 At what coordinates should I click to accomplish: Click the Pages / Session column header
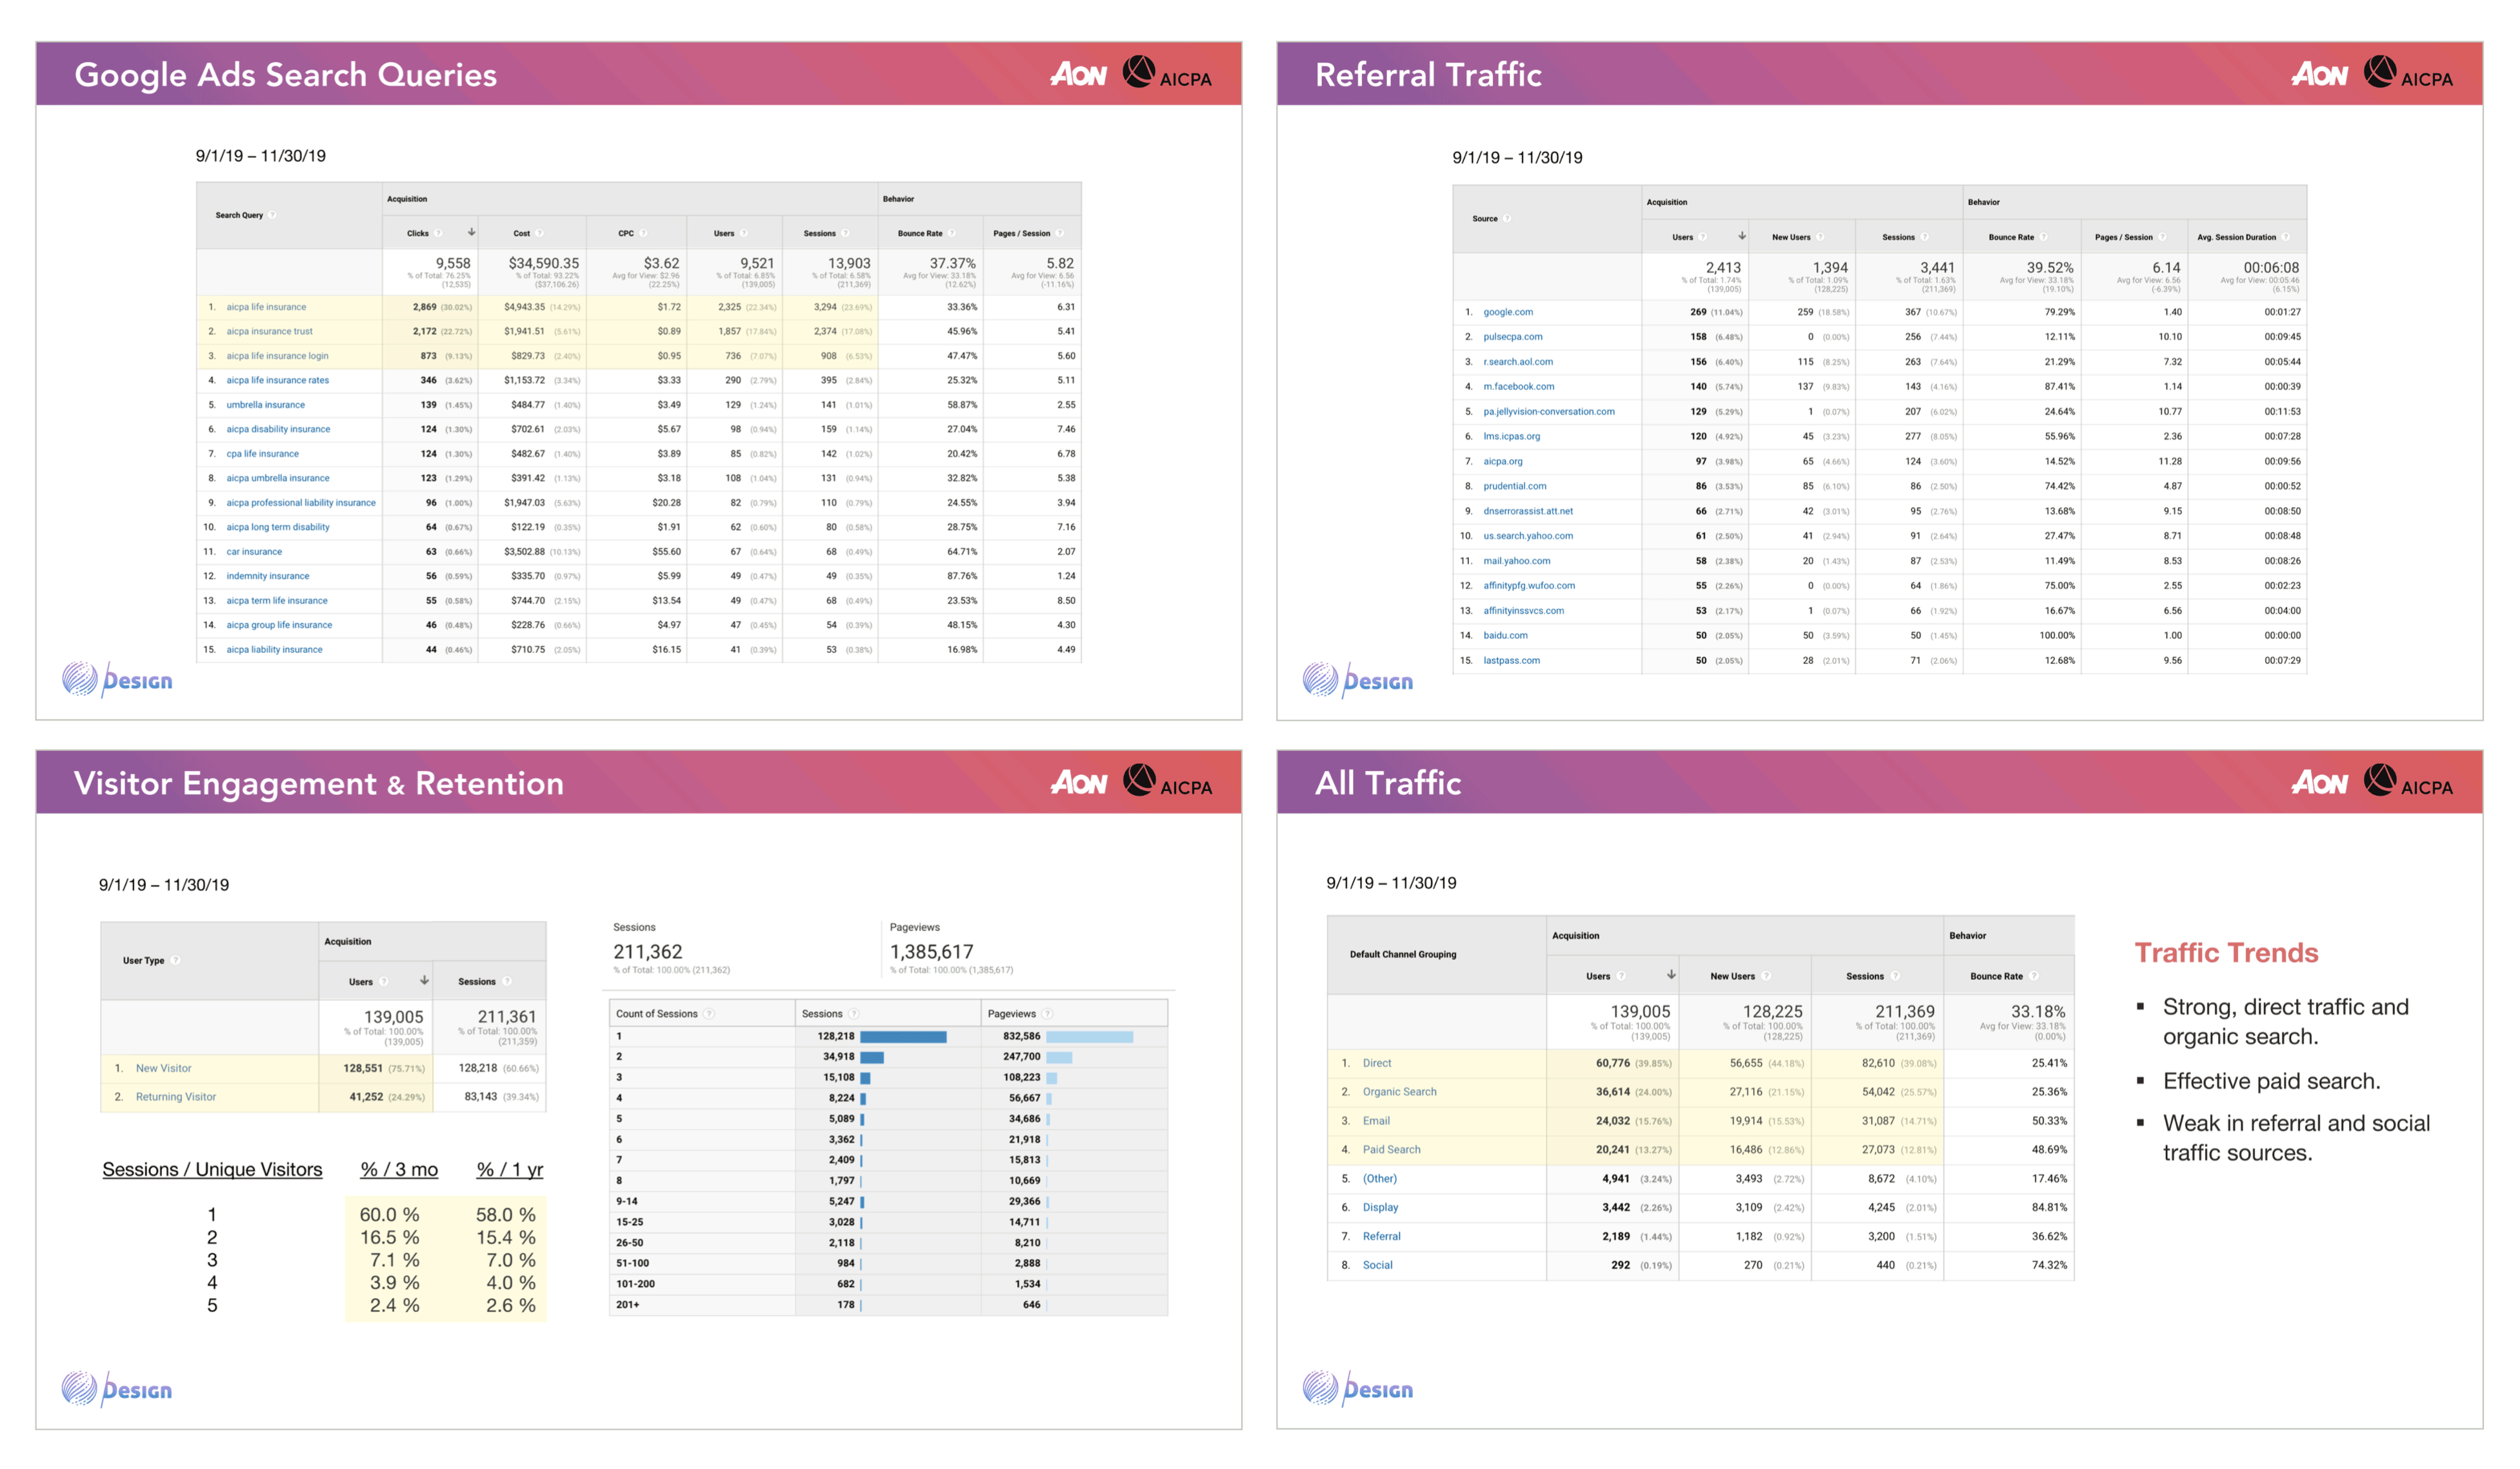tap(1021, 233)
